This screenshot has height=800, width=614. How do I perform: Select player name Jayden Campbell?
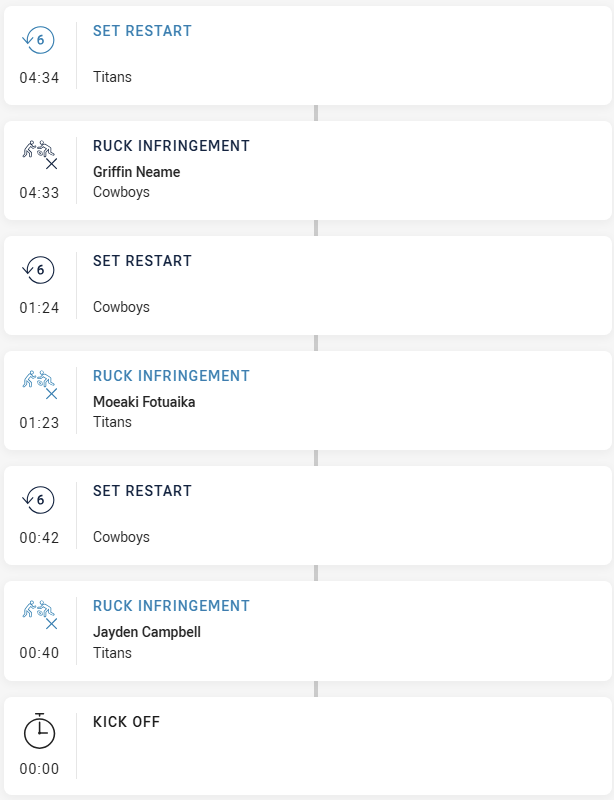point(146,632)
